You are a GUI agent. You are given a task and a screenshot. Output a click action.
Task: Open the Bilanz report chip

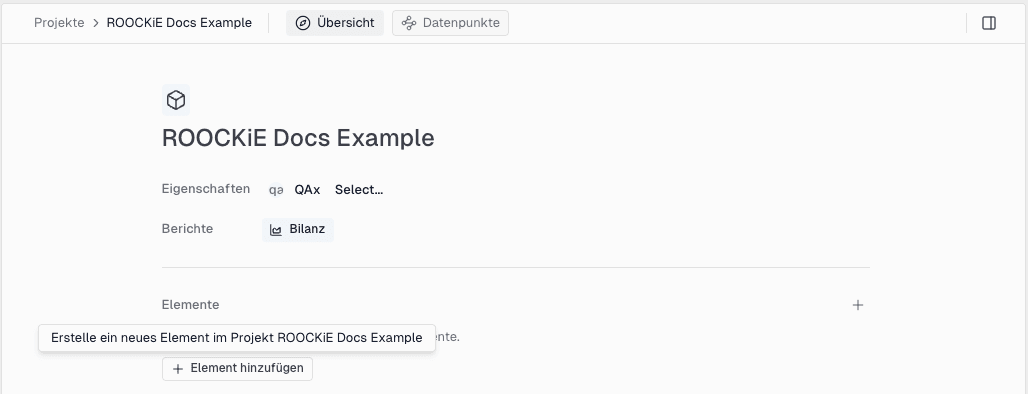(x=298, y=230)
